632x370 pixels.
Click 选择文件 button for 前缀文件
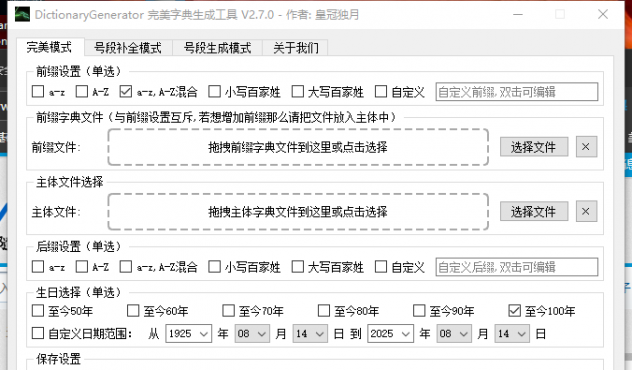(x=534, y=147)
